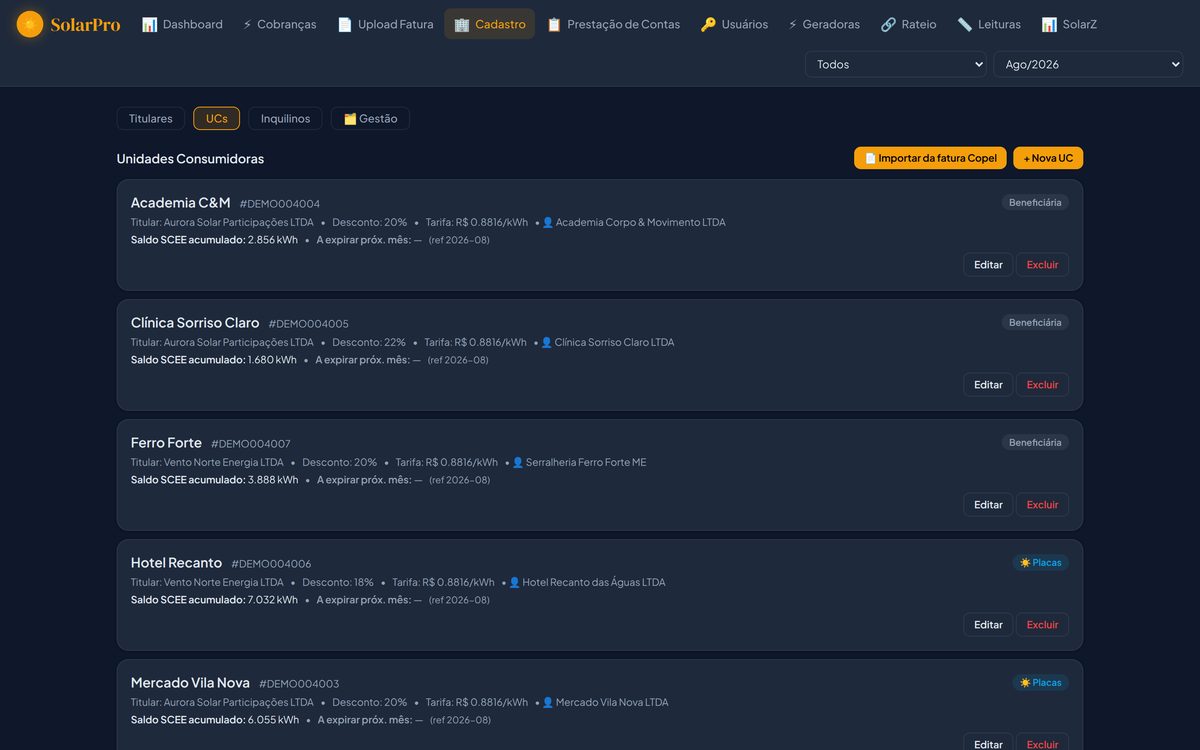
Task: Open the Dashboard chart icon
Action: point(150,24)
